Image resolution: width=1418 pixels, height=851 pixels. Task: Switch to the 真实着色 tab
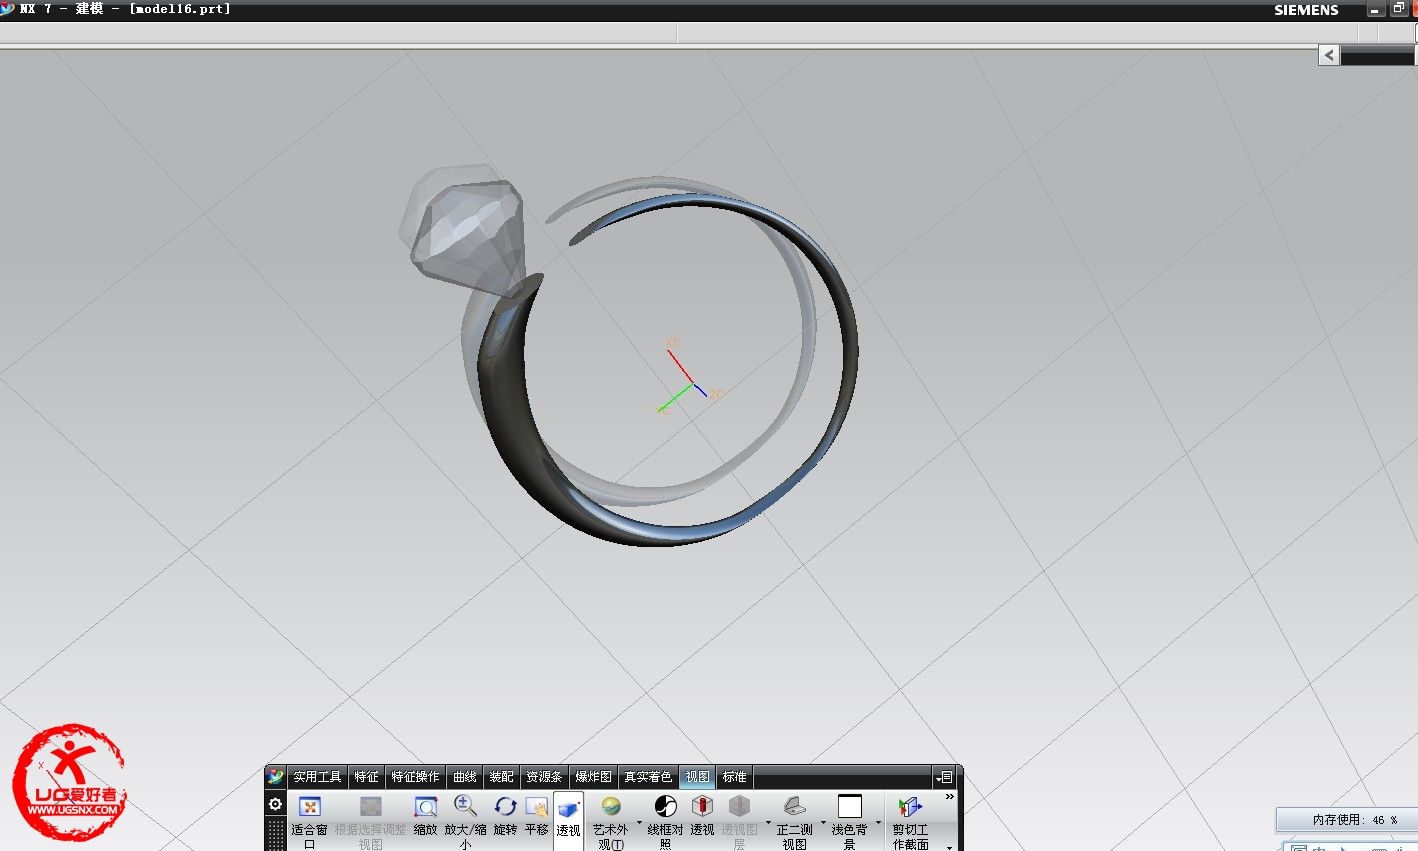point(648,777)
